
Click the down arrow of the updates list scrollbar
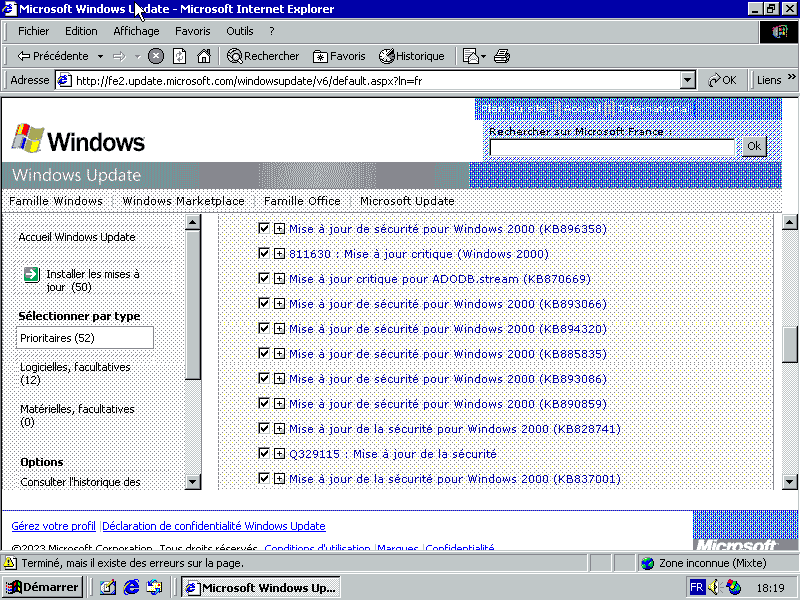789,481
